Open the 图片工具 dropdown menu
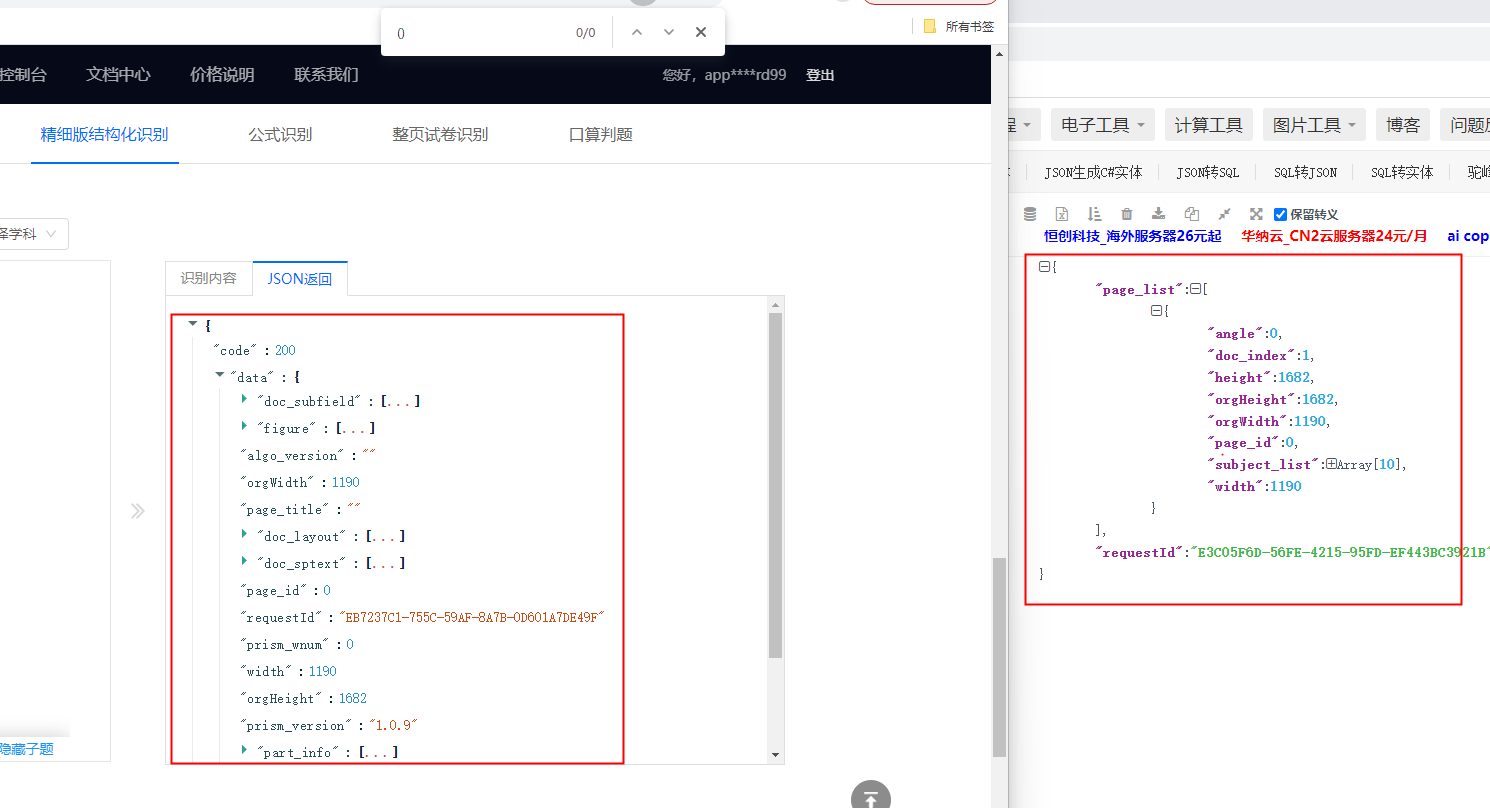Screen dimensions: 1490x808 tap(1314, 125)
